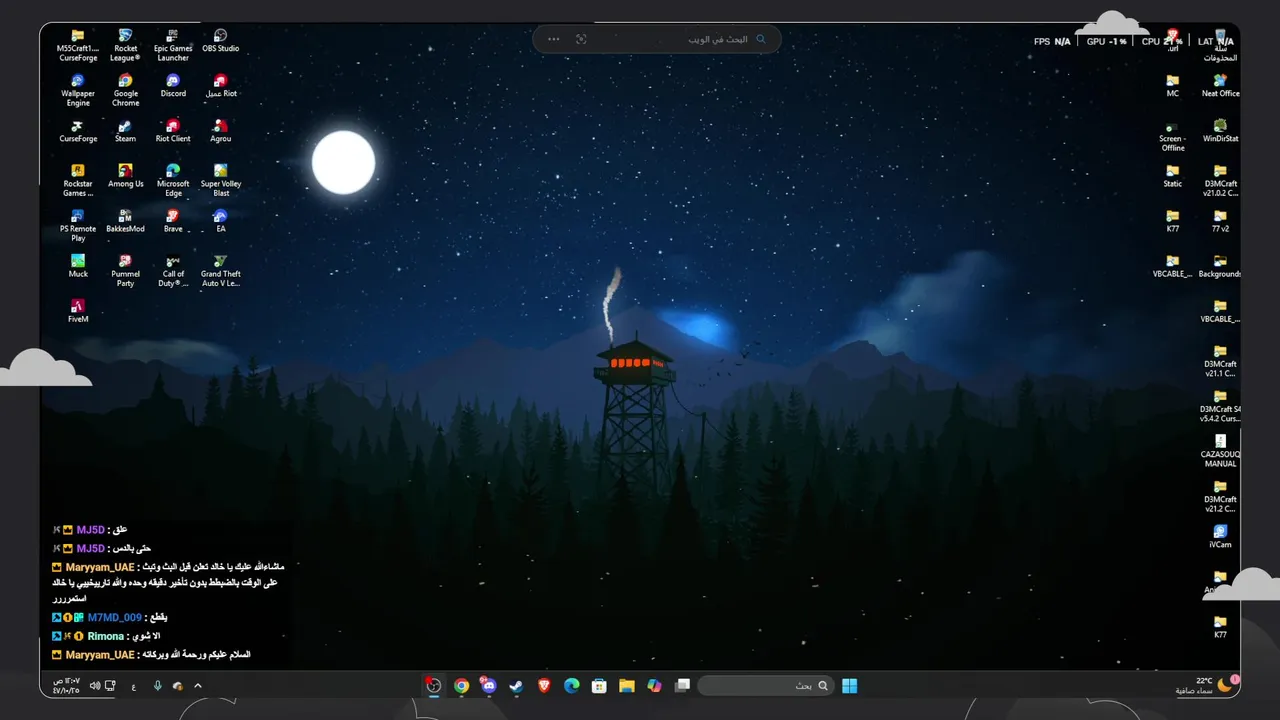This screenshot has width=1280, height=720.
Task: Select the Screen - Offline desktop item
Action: pos(1172,135)
